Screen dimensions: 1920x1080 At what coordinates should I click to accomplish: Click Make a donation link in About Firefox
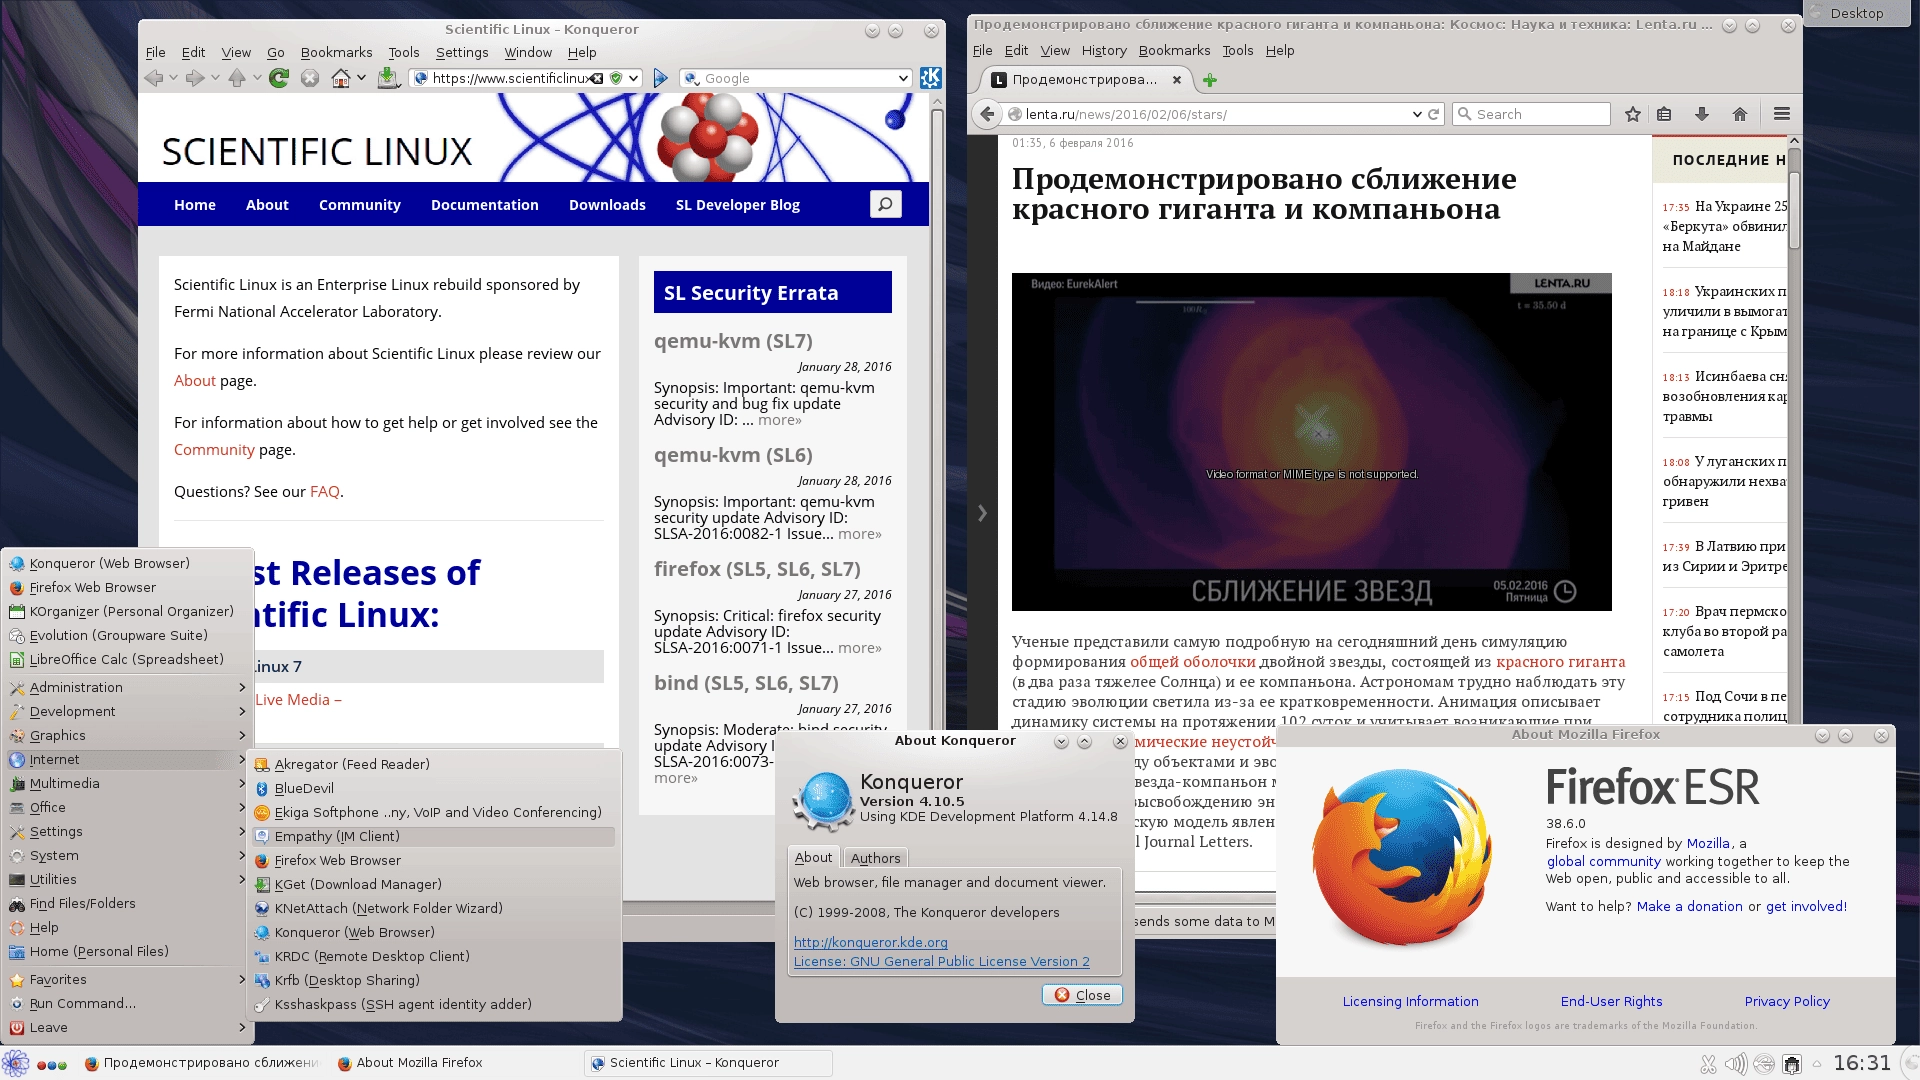[1689, 906]
